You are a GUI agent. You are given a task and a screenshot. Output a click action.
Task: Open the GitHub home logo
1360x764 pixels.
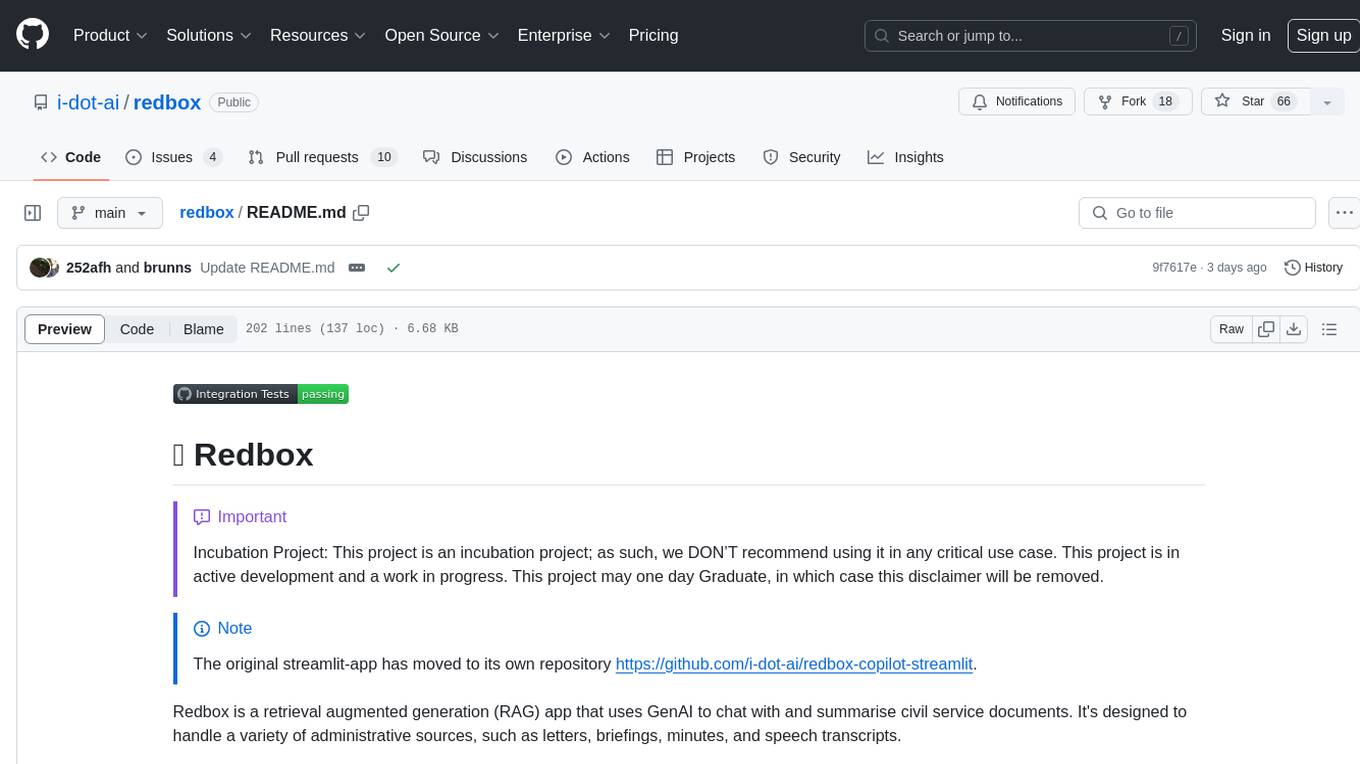coord(32,35)
